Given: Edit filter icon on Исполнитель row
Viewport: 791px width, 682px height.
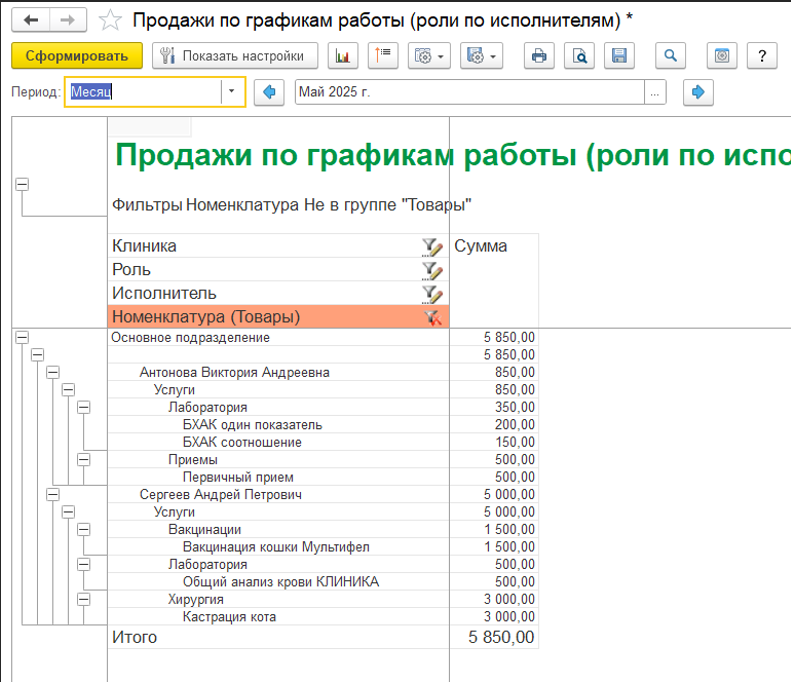Looking at the screenshot, I should [x=432, y=295].
